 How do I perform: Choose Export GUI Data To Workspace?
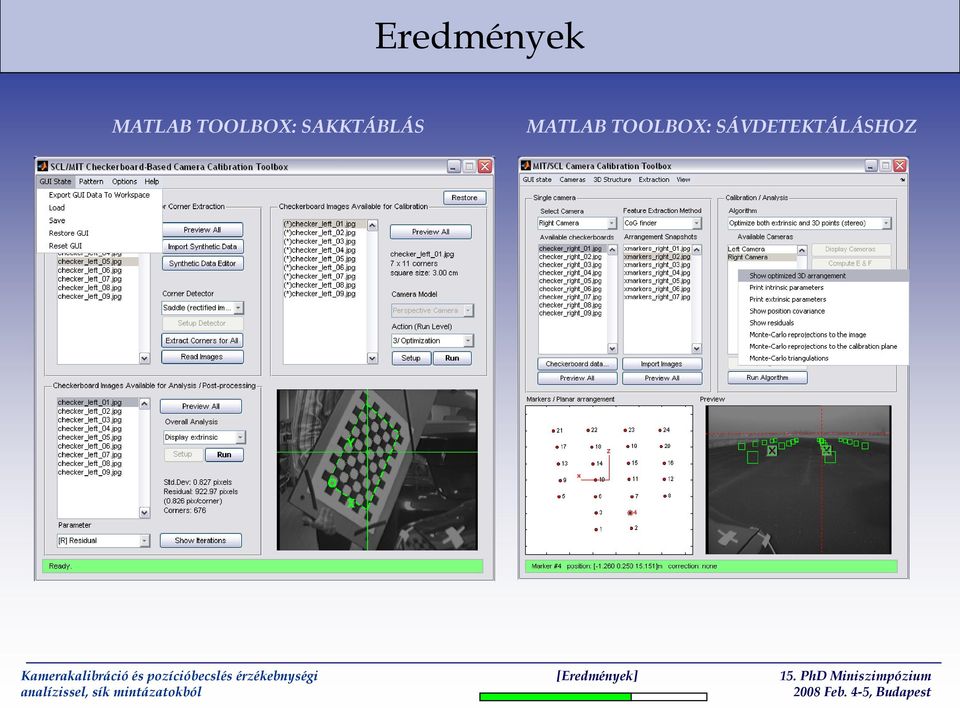point(99,195)
